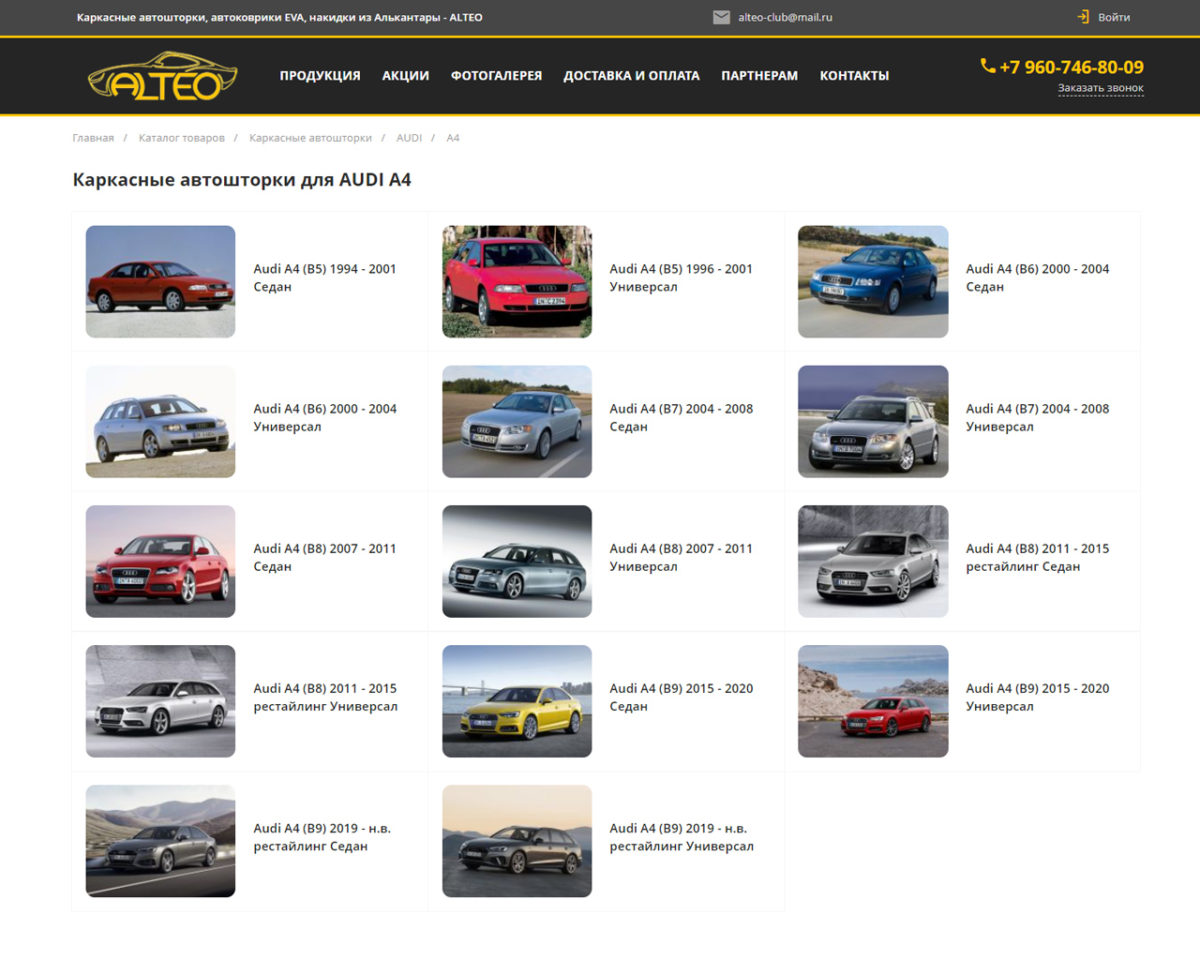Open the Продукция menu
The image size is (1200, 960).
(320, 76)
